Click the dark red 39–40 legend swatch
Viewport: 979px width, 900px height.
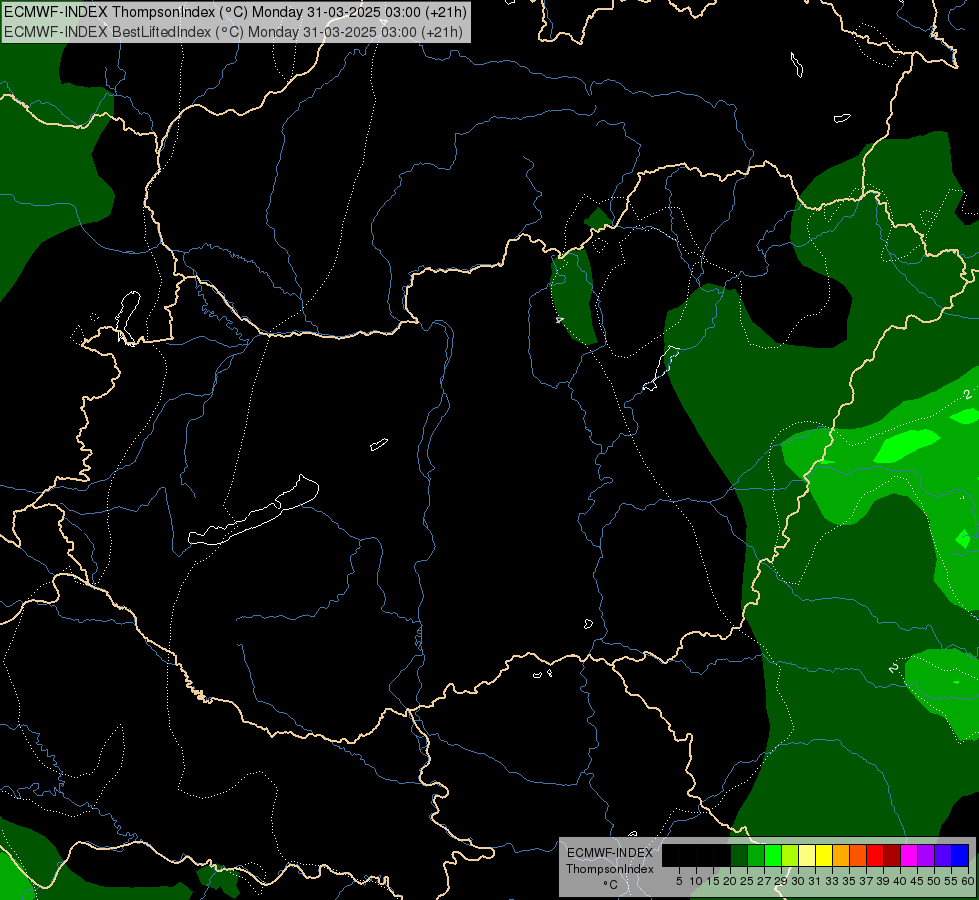892,855
